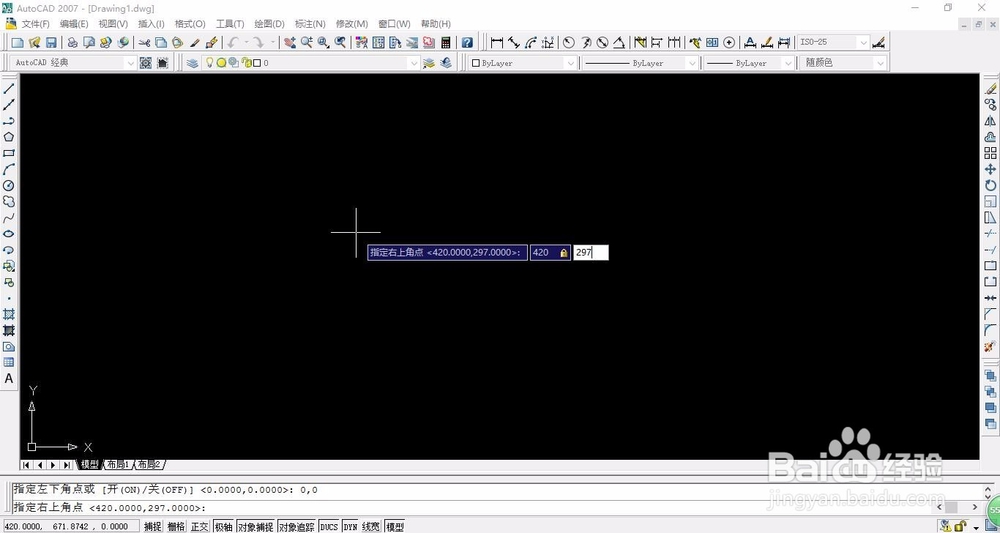The image size is (1000, 533).
Task: Click the Pan realtime hand icon
Action: click(290, 43)
